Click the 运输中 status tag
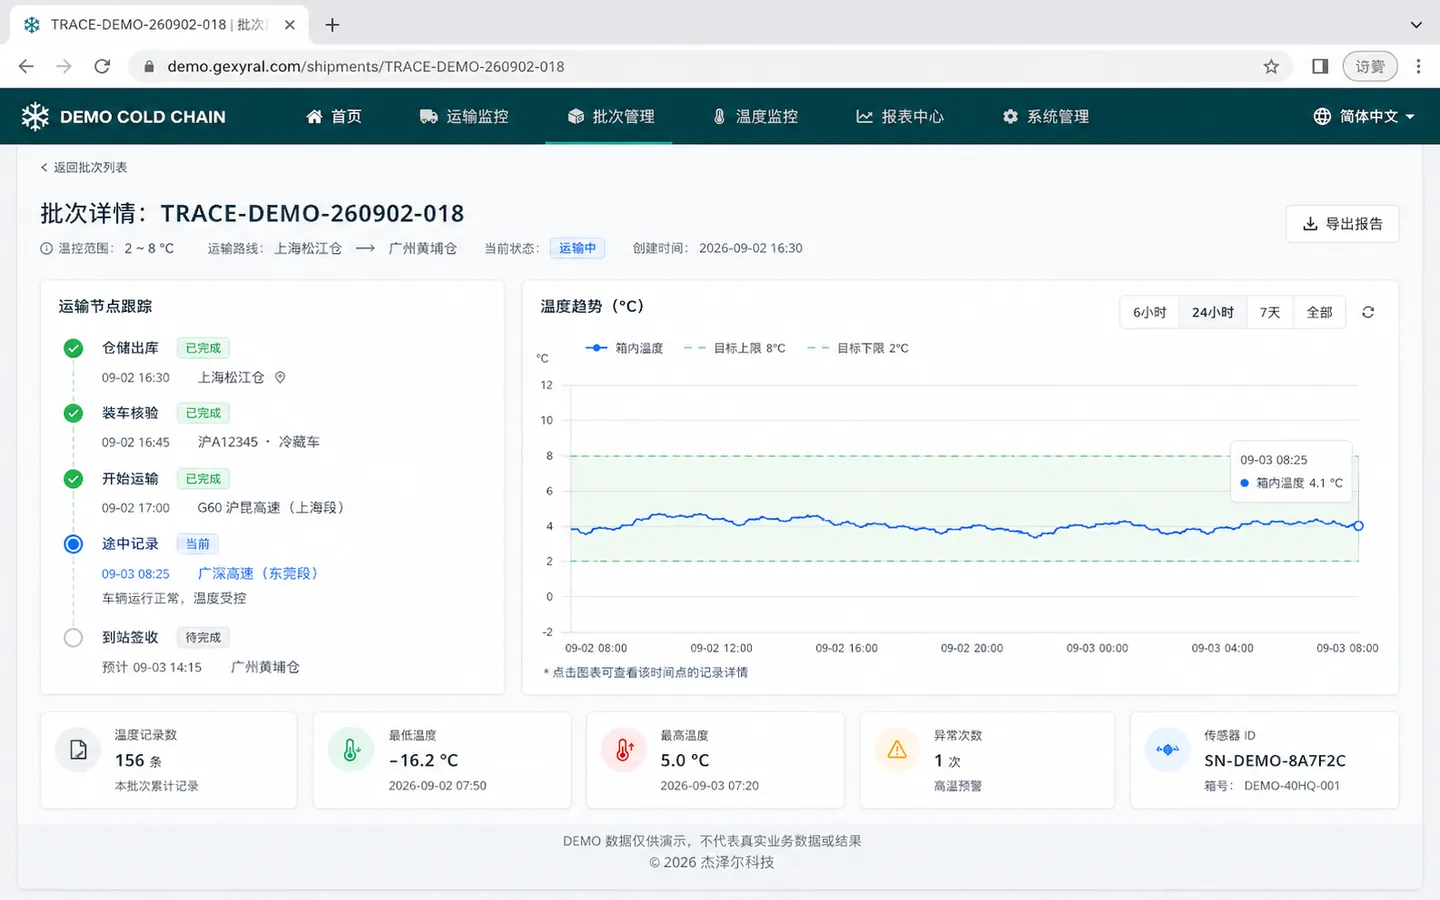 (577, 248)
